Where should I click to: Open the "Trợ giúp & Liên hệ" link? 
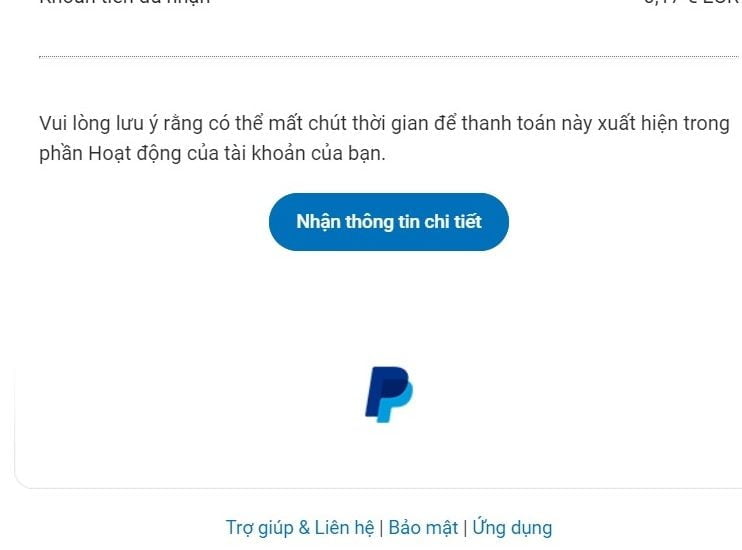[299, 528]
